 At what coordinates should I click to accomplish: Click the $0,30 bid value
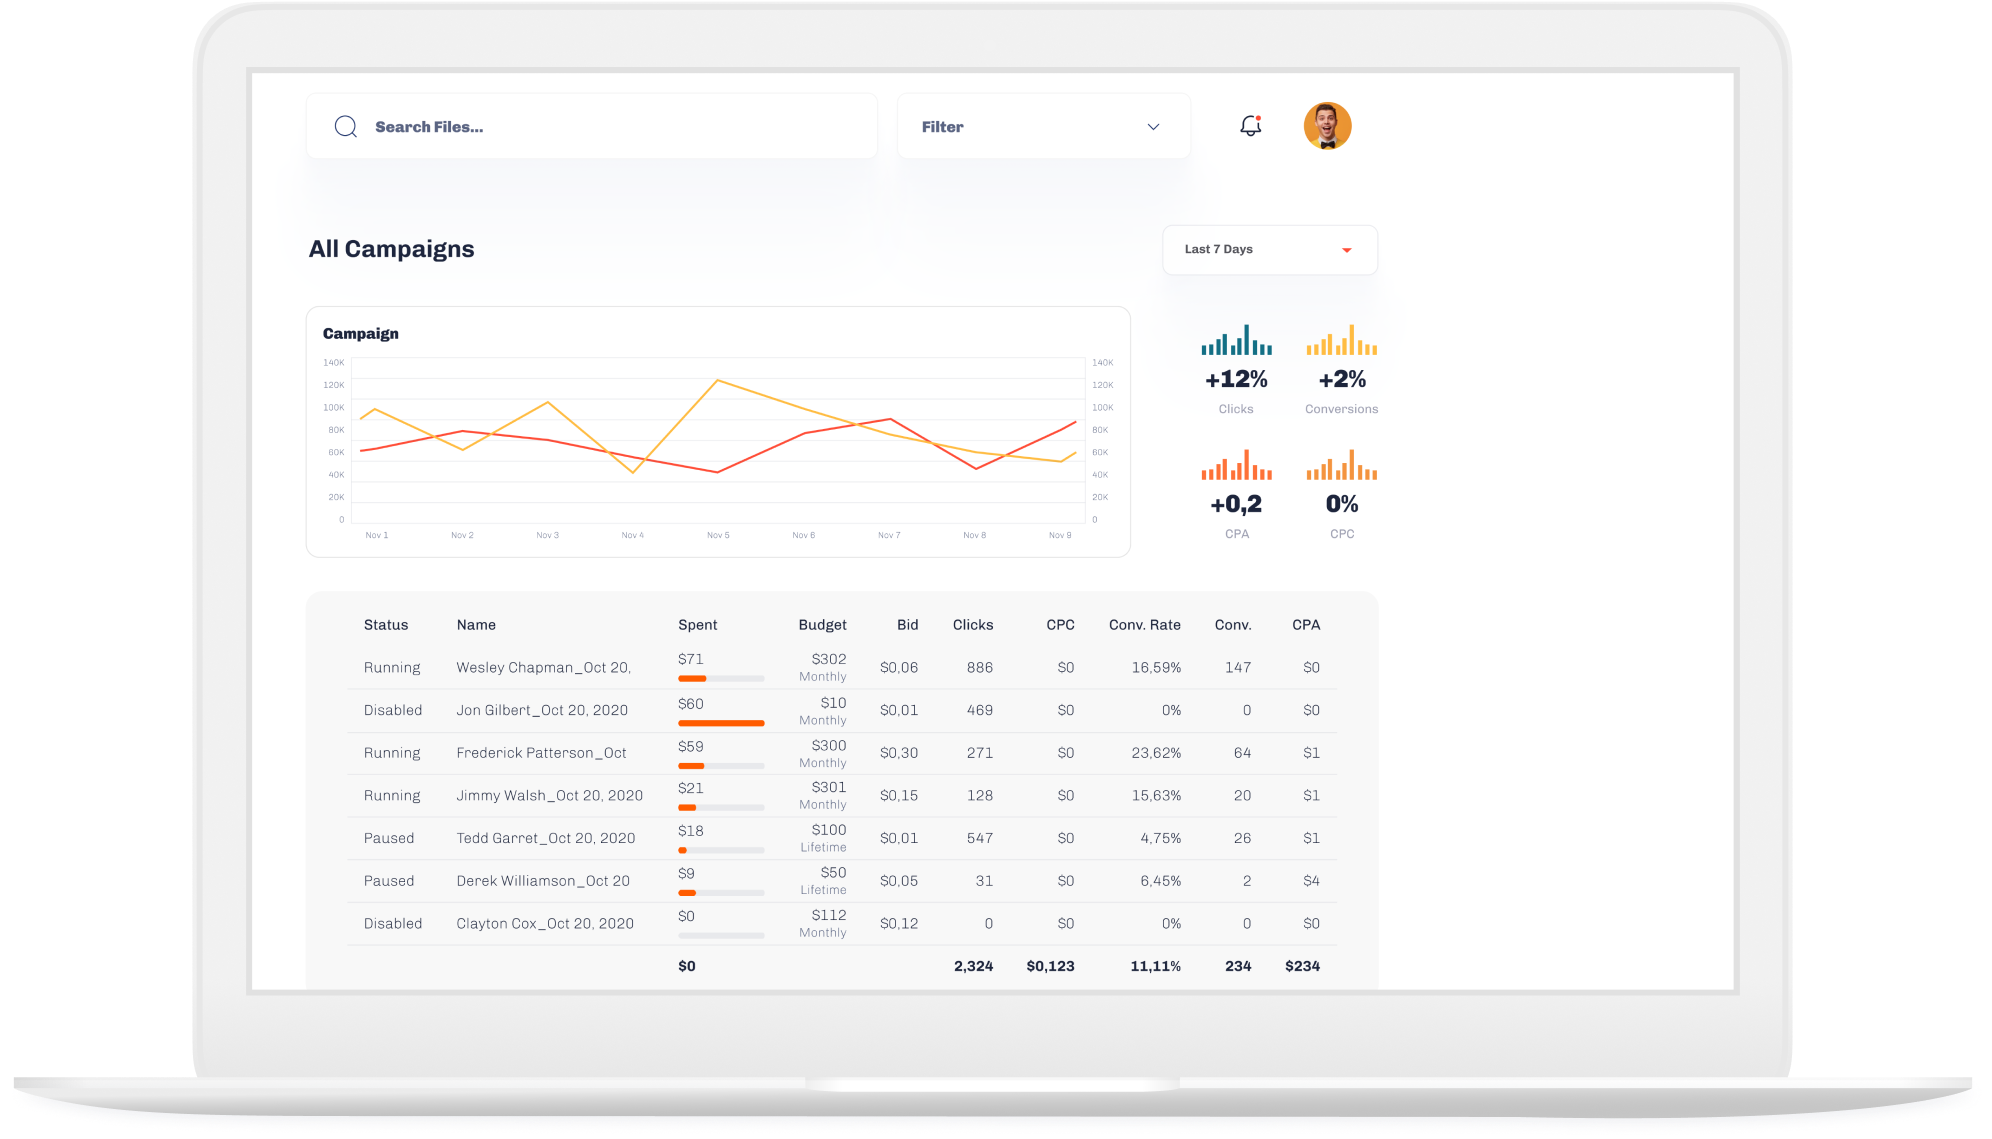click(899, 753)
